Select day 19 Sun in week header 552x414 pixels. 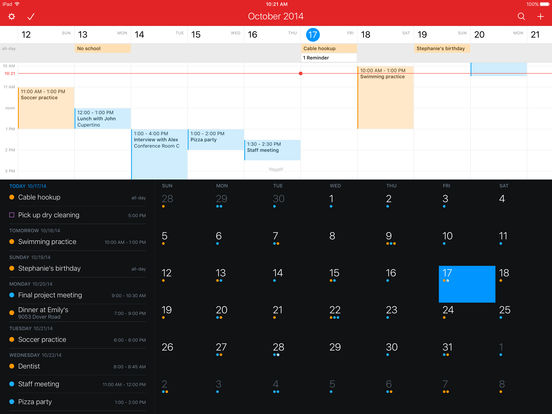442,34
